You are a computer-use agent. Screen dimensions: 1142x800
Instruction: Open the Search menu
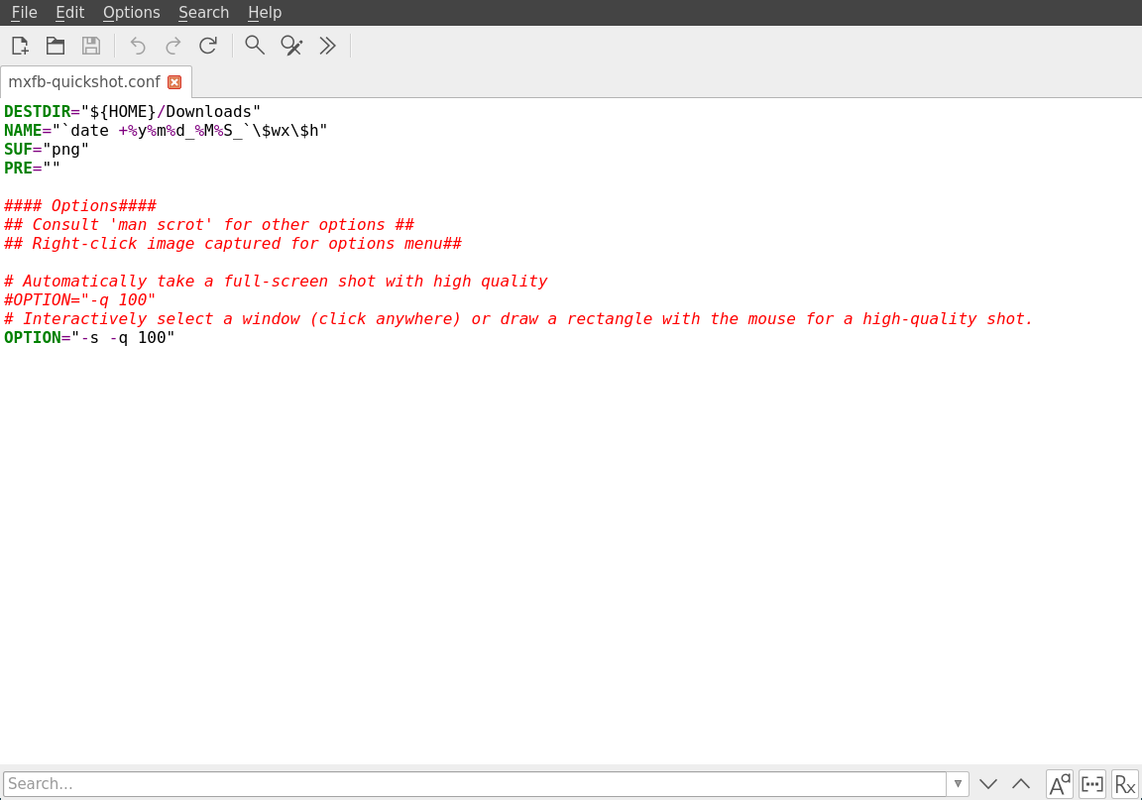coord(203,12)
